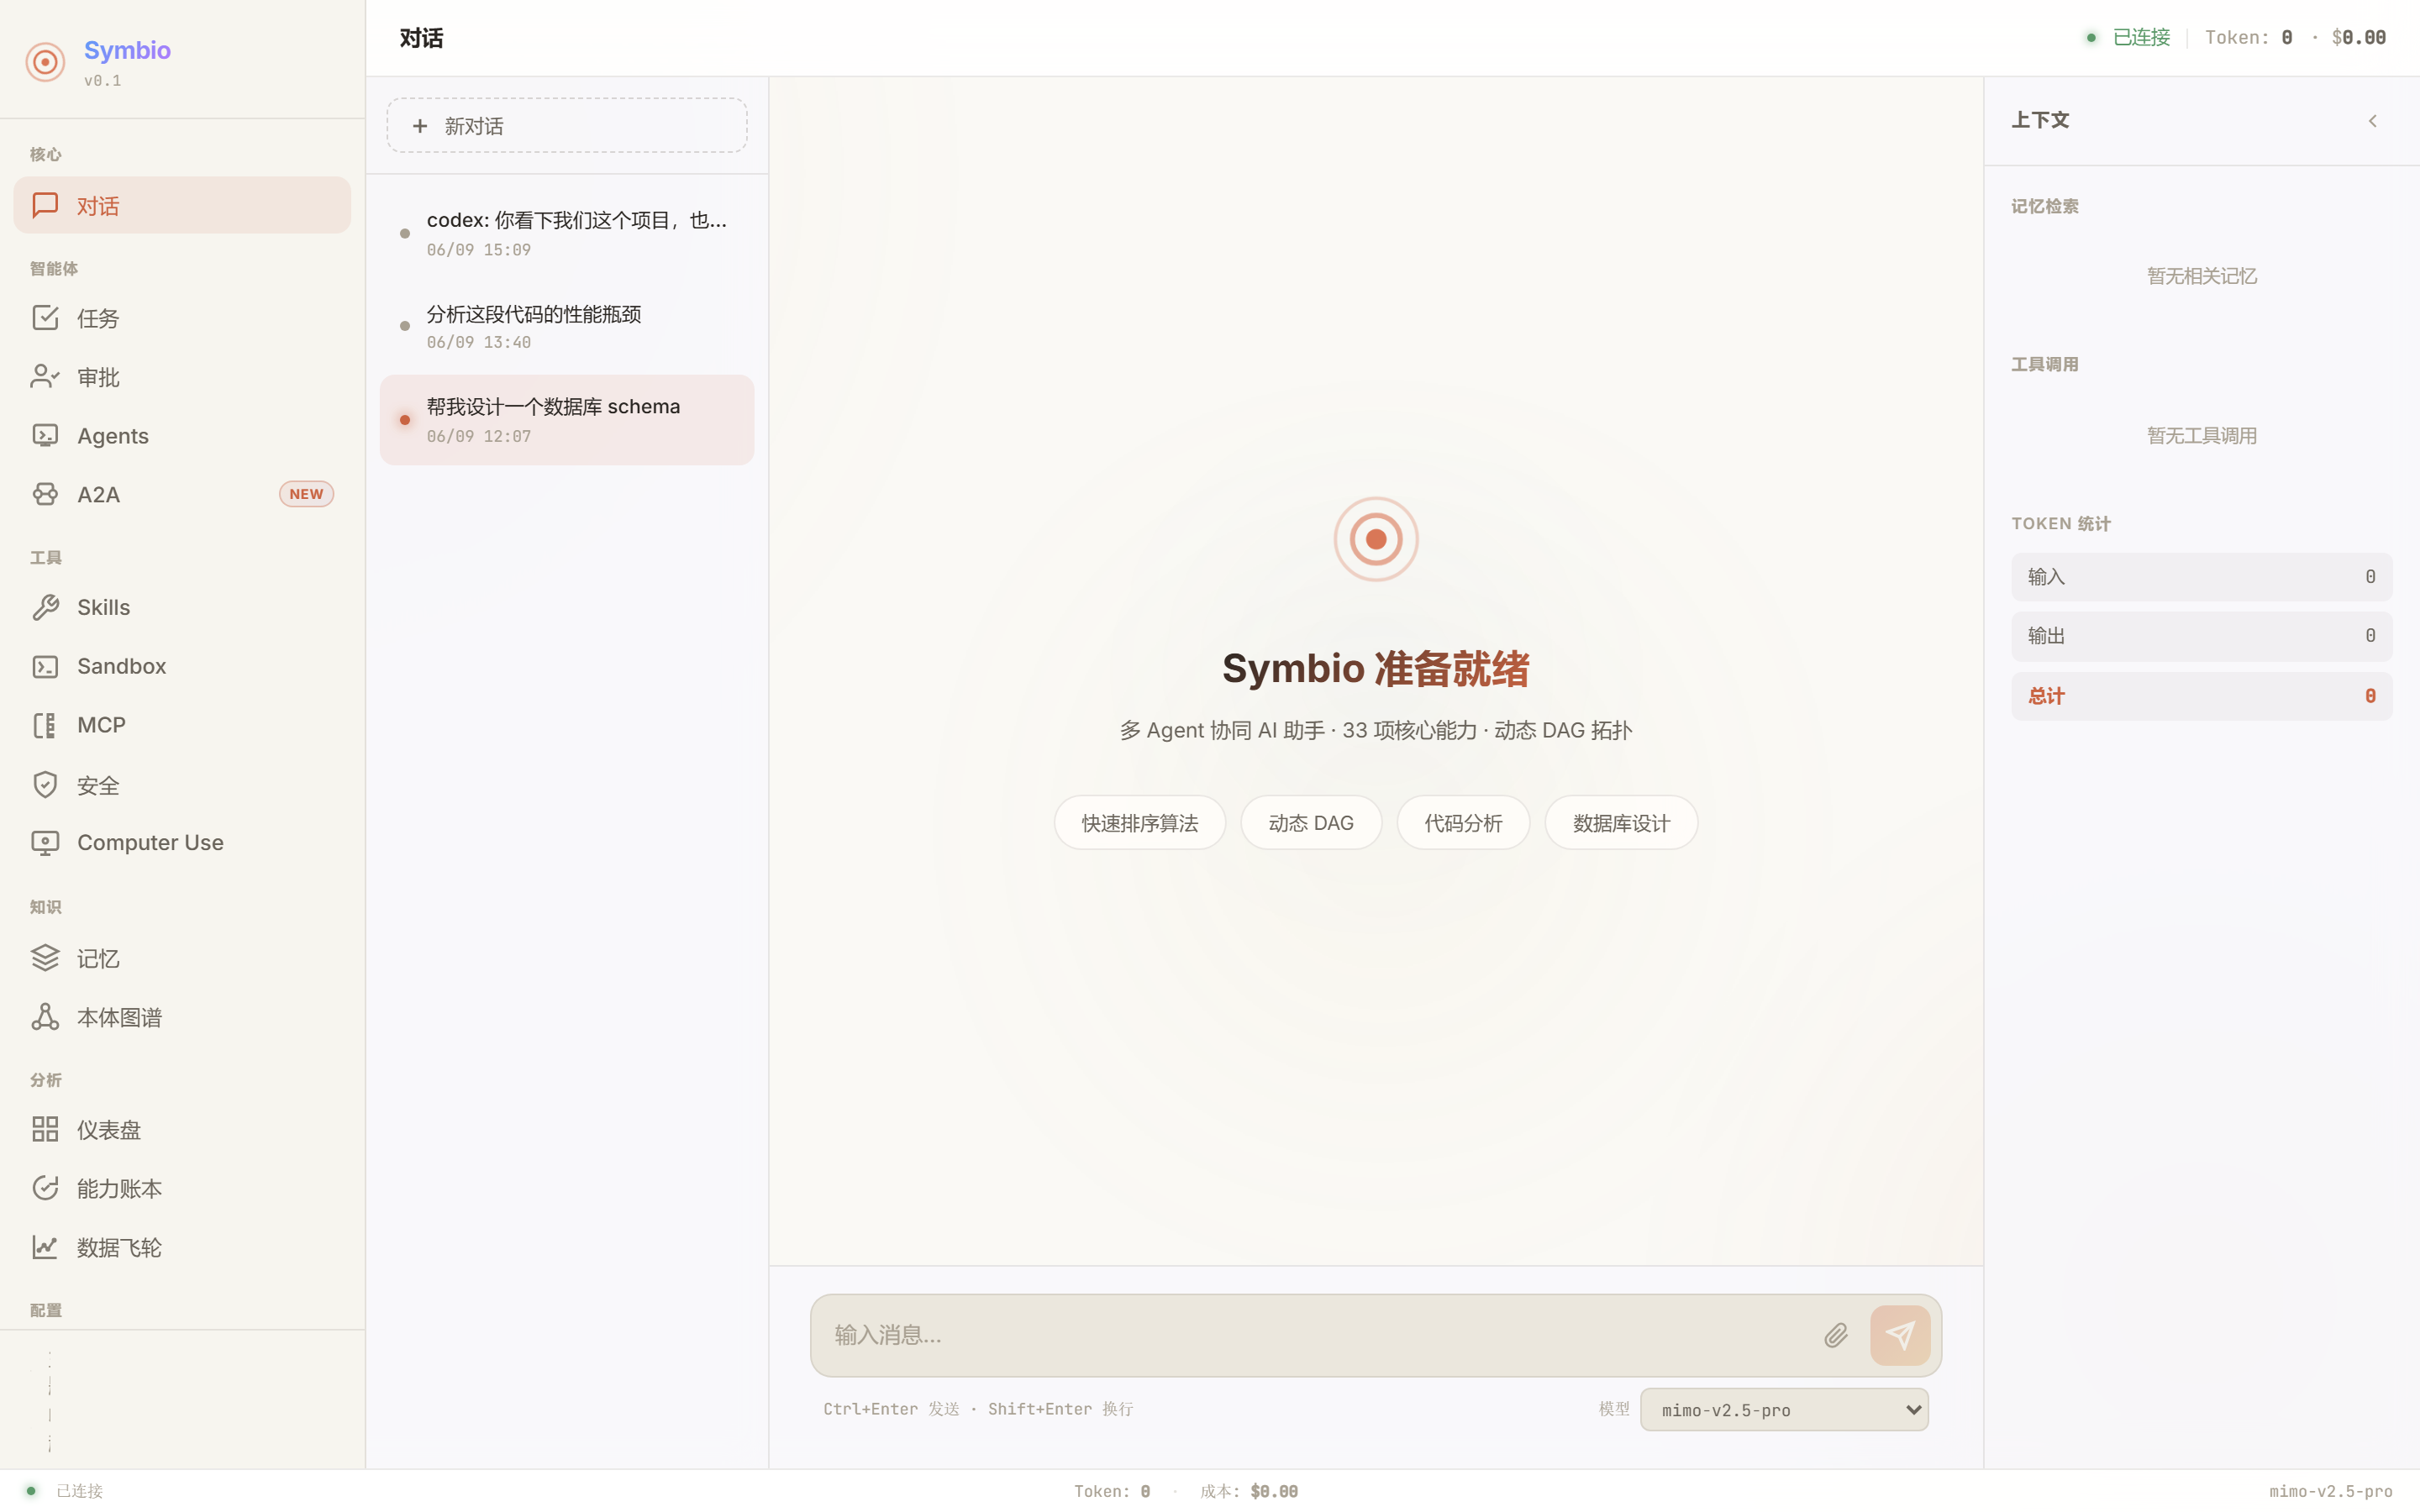Open 安全 shield icon
Image resolution: width=2420 pixels, height=1512 pixels.
pos(45,785)
